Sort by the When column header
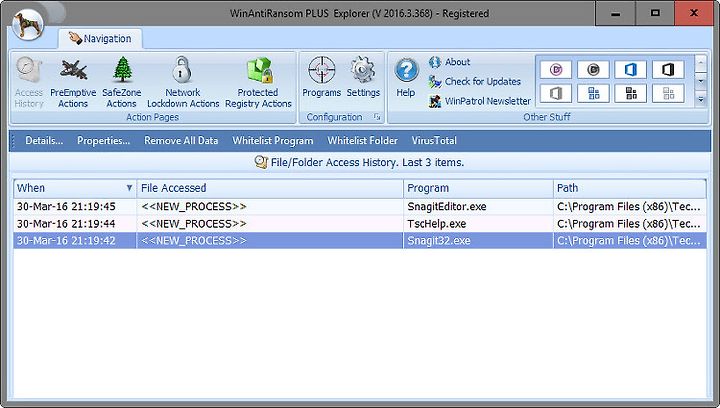The width and height of the screenshot is (720, 408). [75, 188]
